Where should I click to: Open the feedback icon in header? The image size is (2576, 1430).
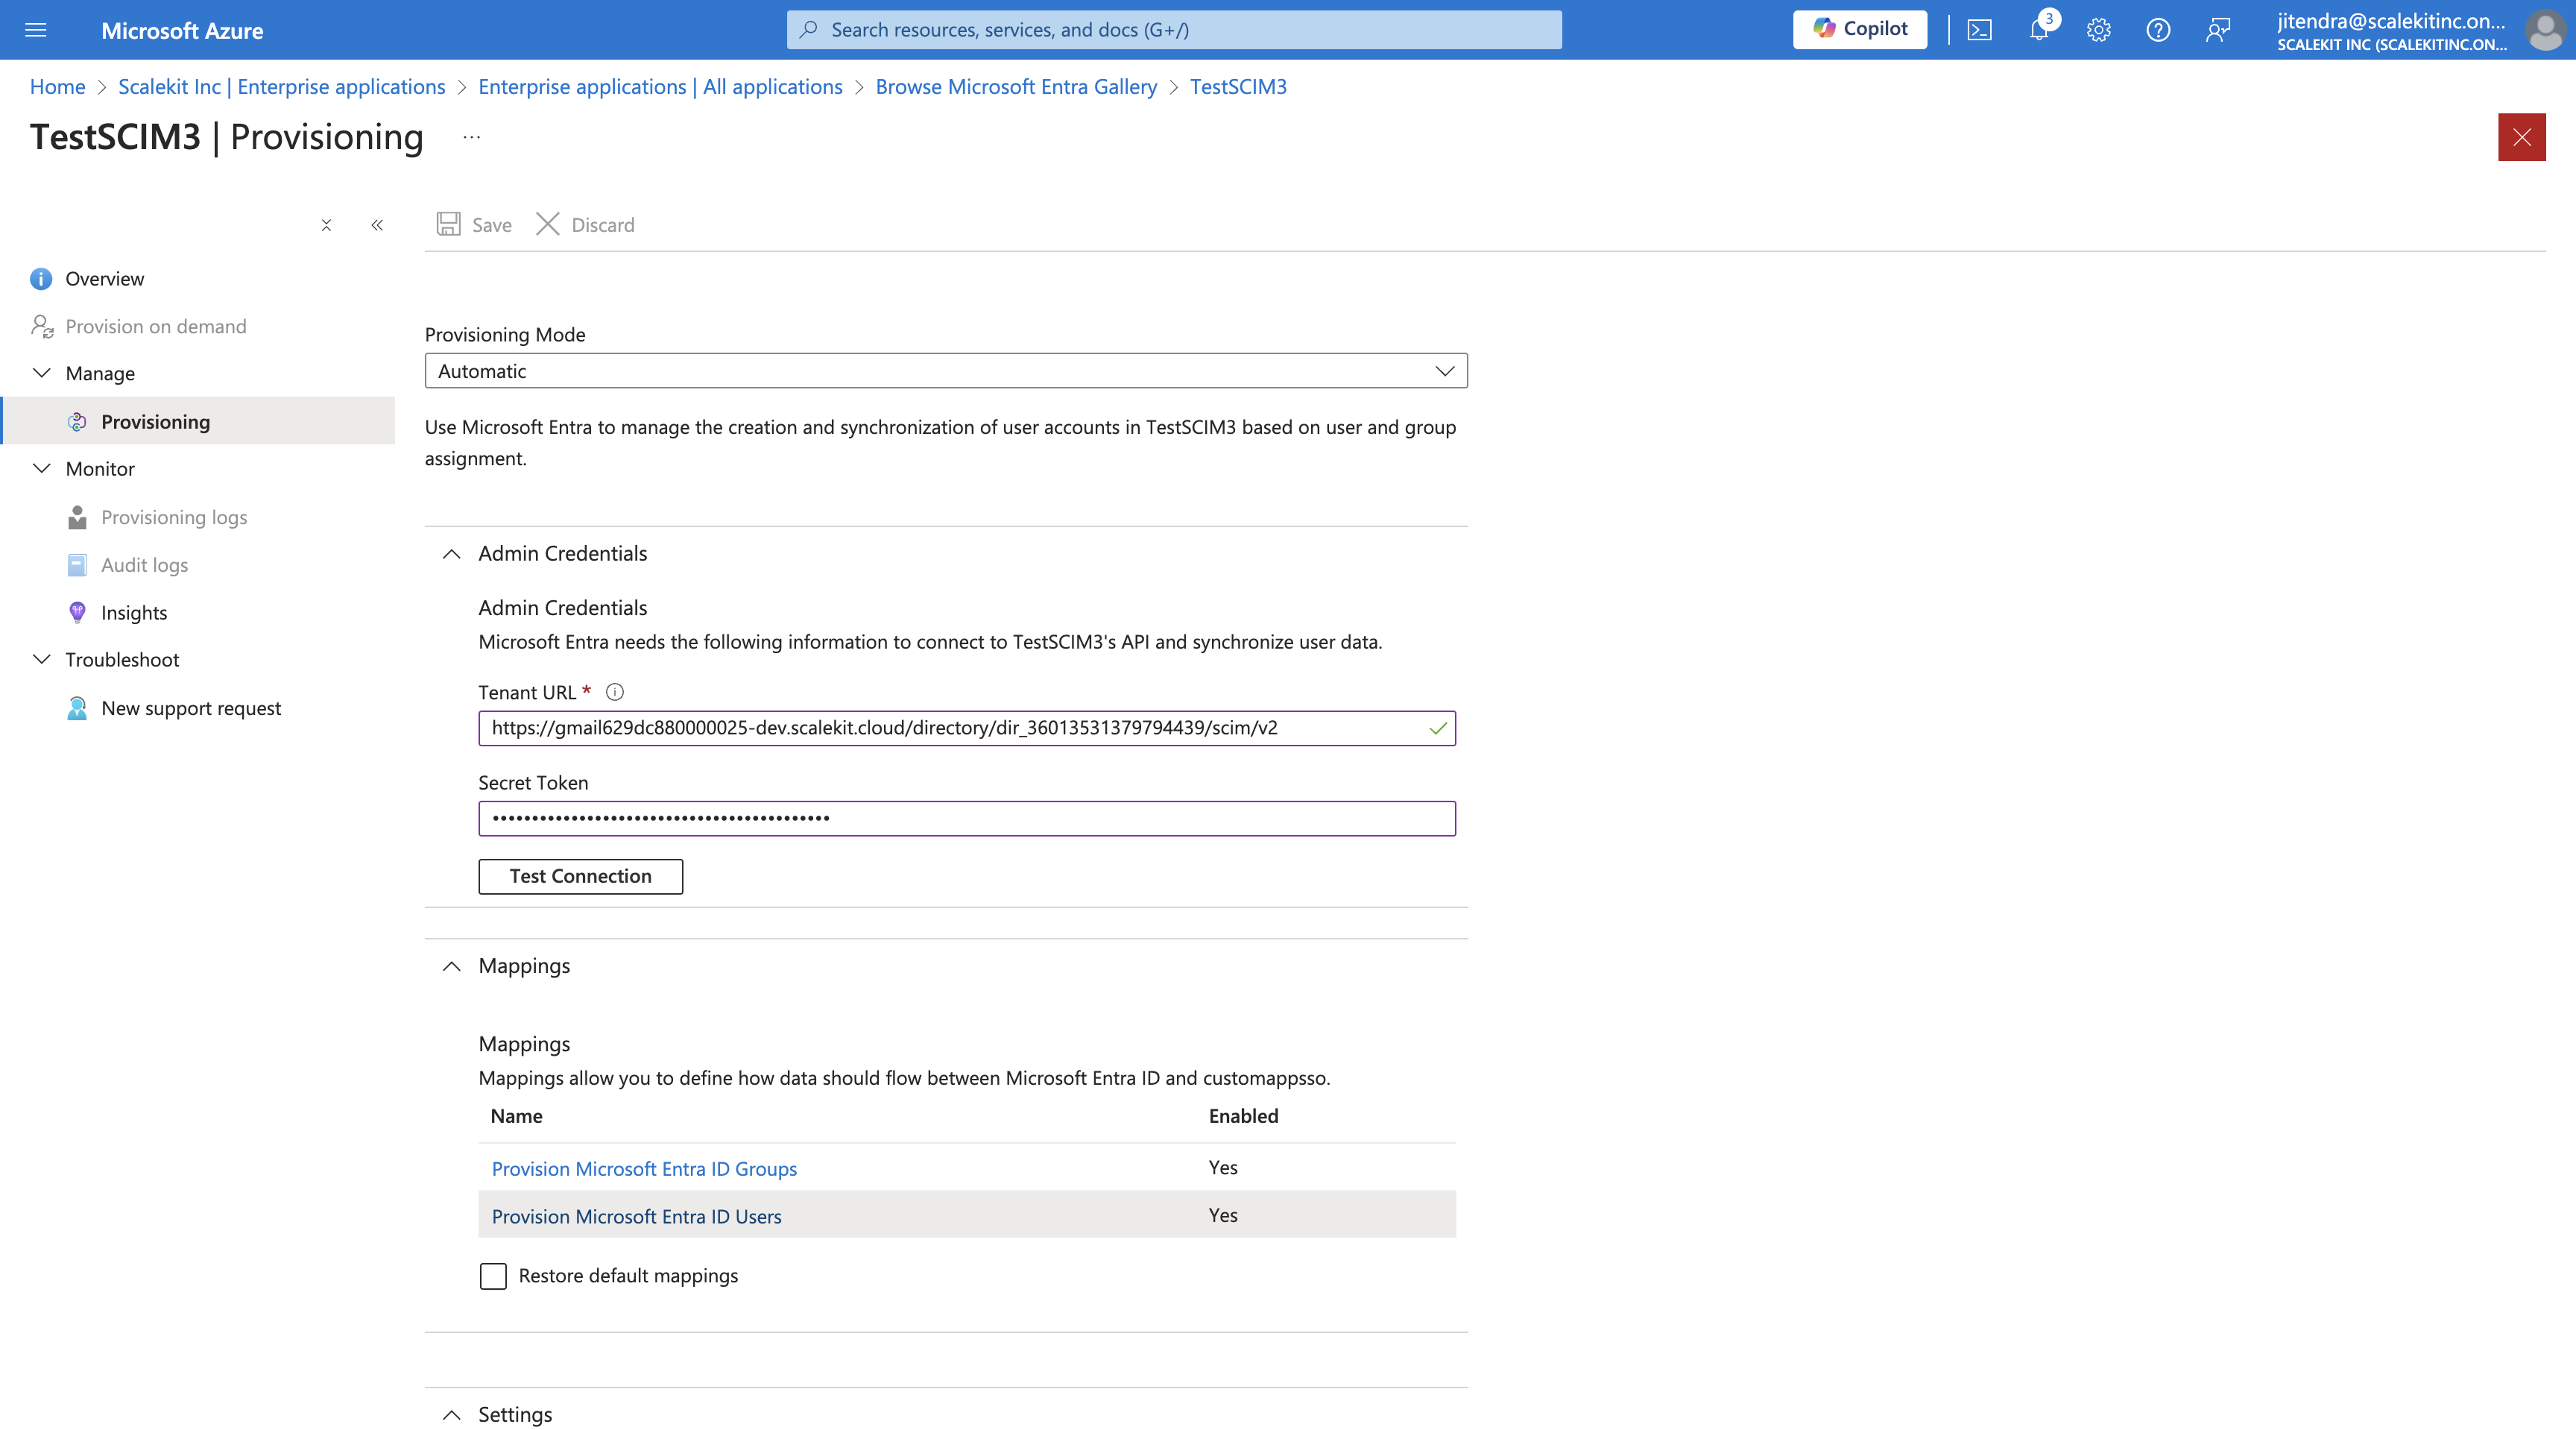[x=2218, y=30]
